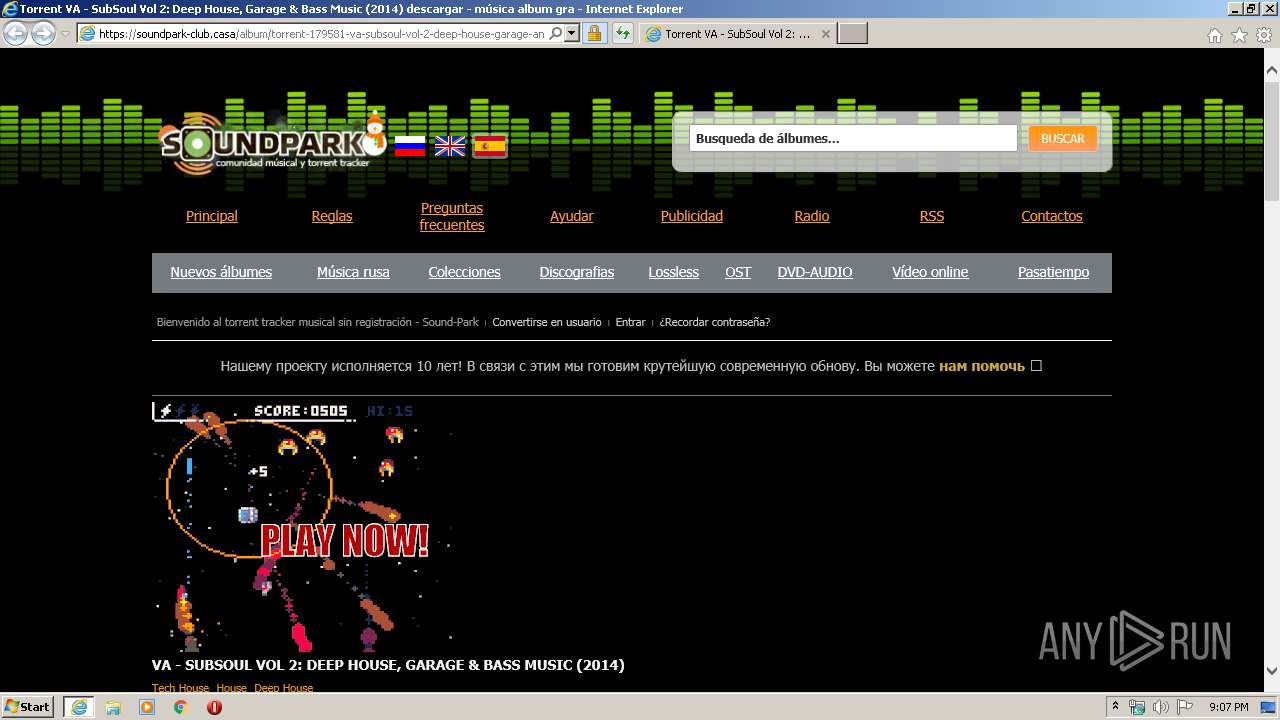Click Internet Explorer taskbar icon
Screen dimensions: 1280x720
78,707
